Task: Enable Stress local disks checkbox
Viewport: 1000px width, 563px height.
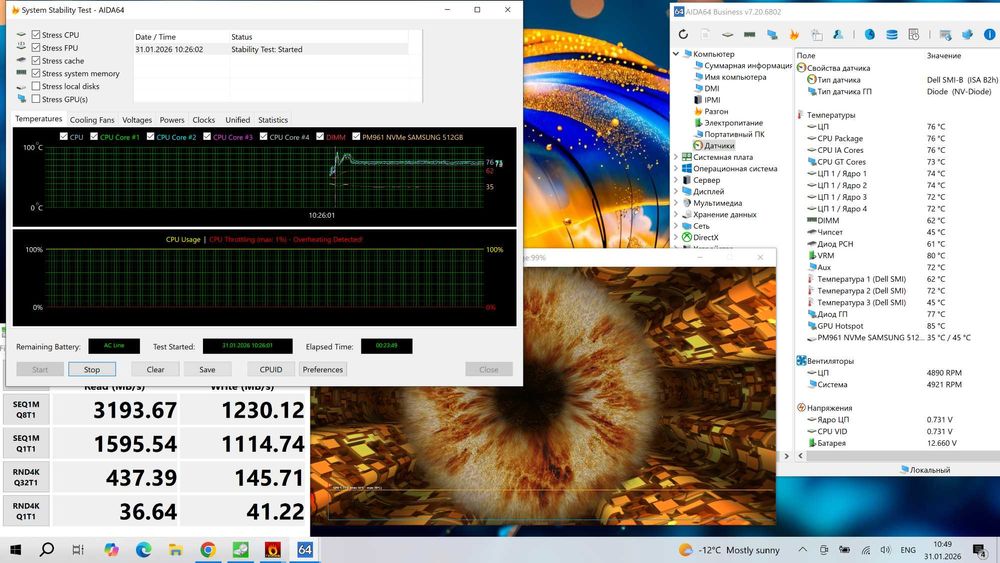Action: (36, 86)
